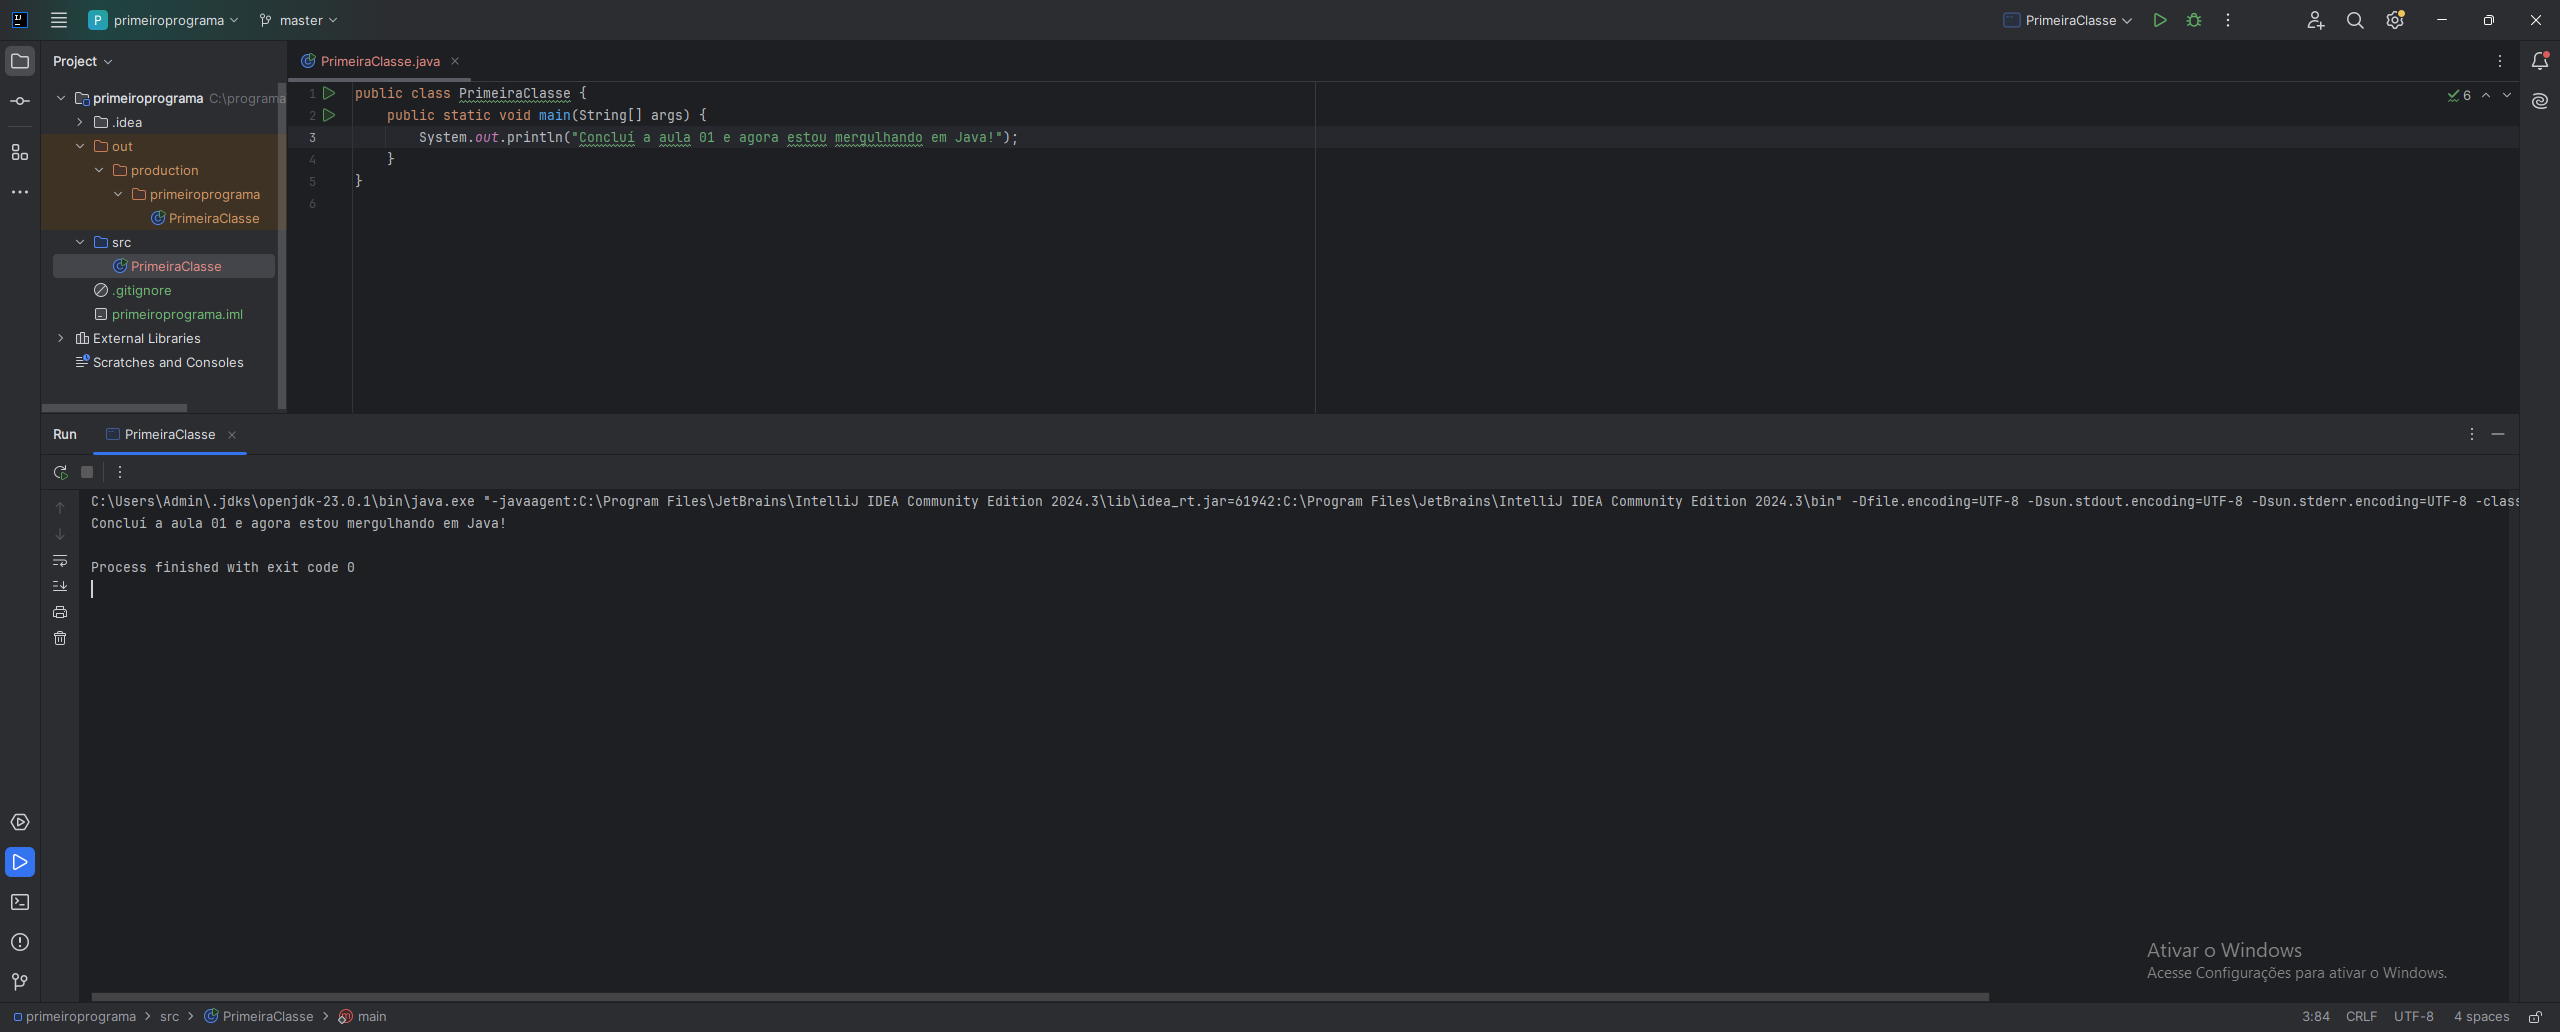Toggle soft-wrap in console
2560x1032 pixels.
click(60, 560)
